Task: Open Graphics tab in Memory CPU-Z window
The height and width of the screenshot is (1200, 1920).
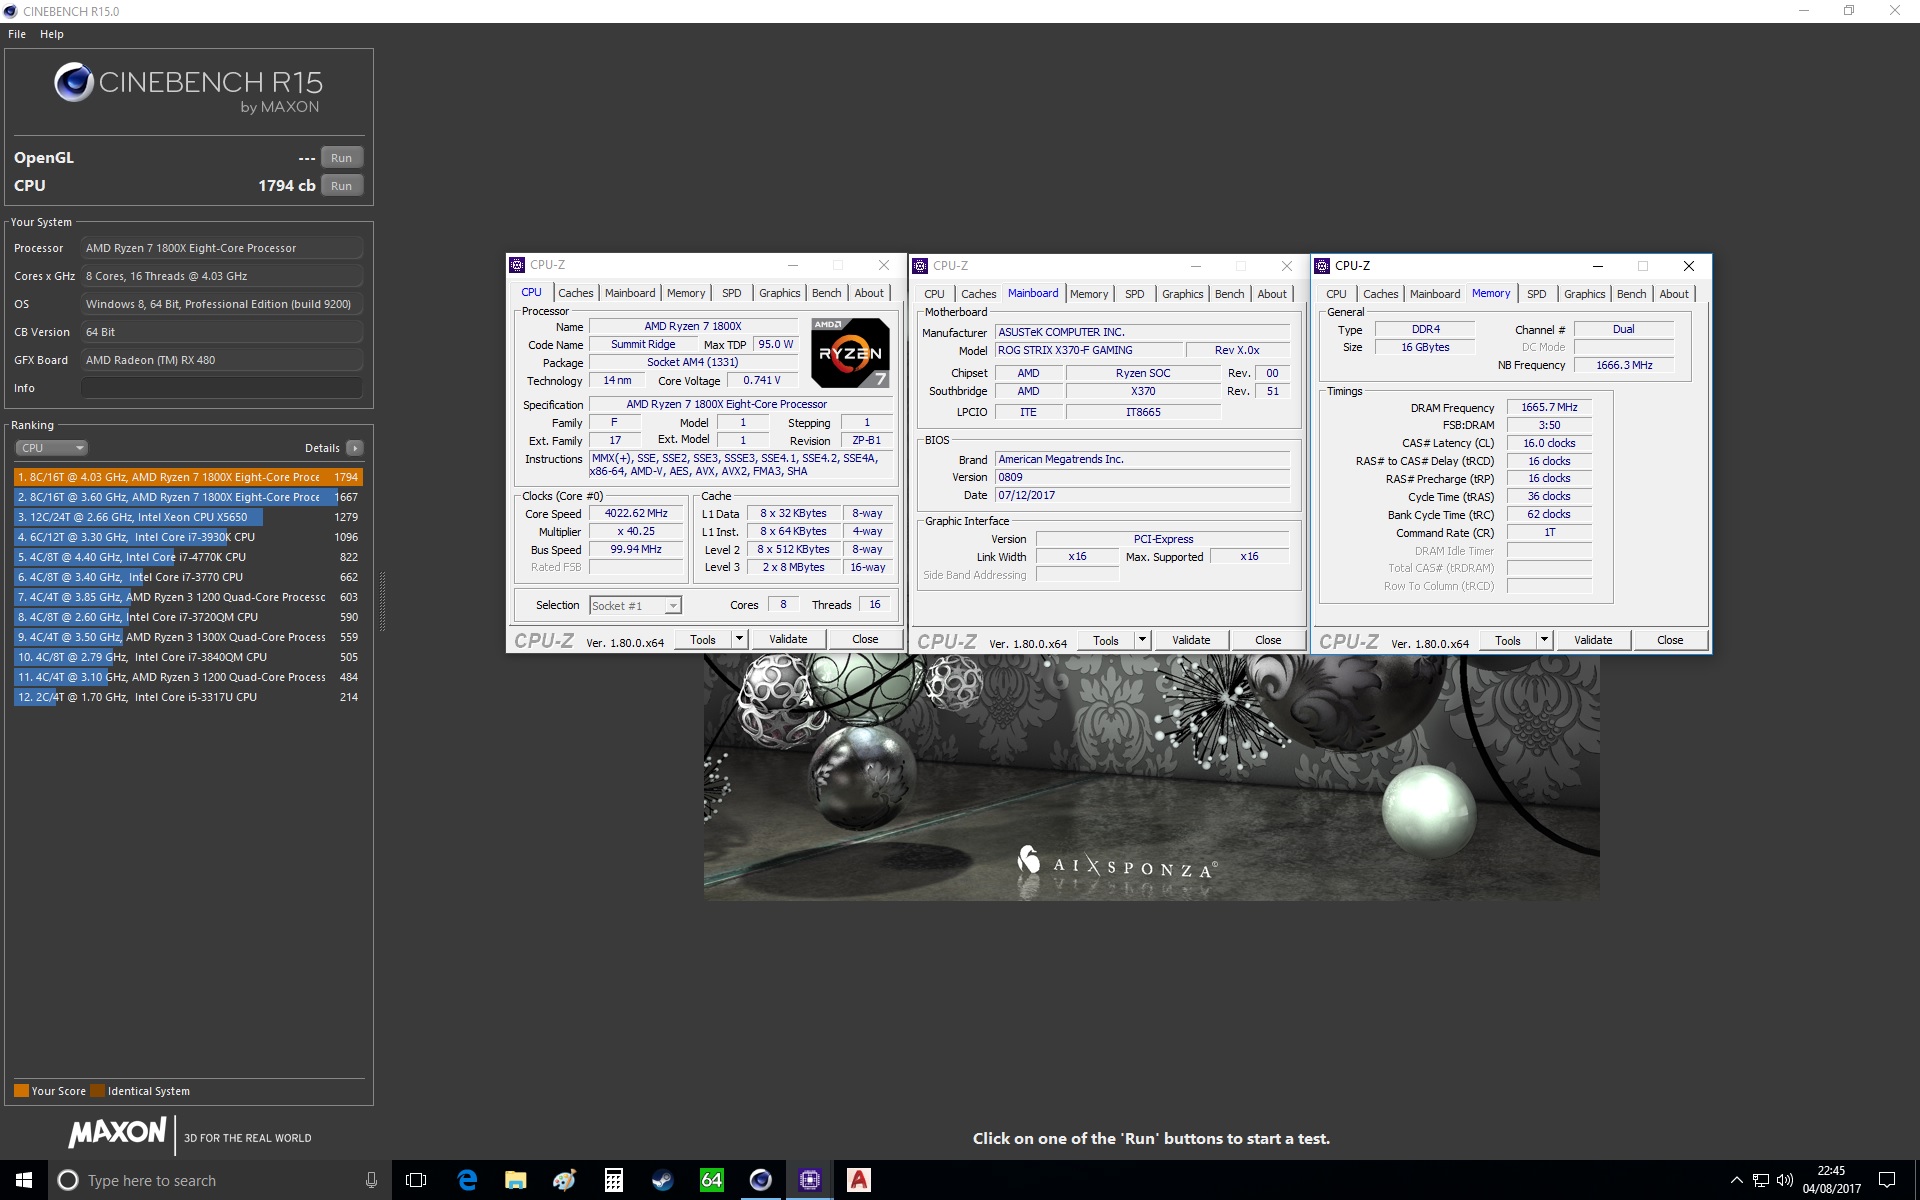Action: tap(1584, 294)
